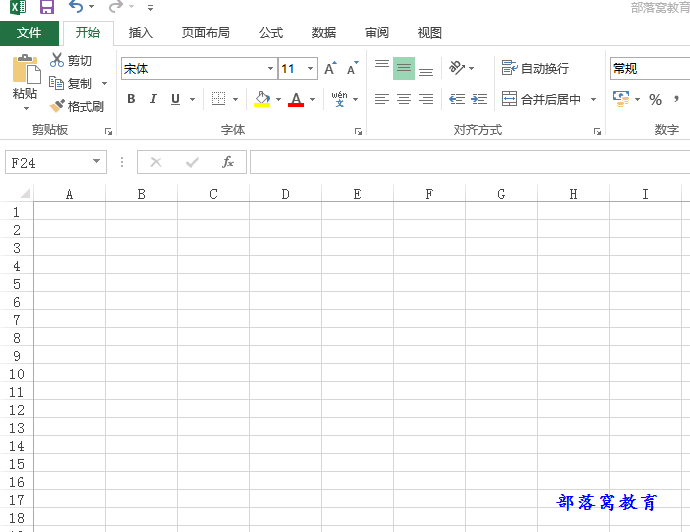Expand the font color dropdown arrow
This screenshot has width=690, height=532.
312,99
